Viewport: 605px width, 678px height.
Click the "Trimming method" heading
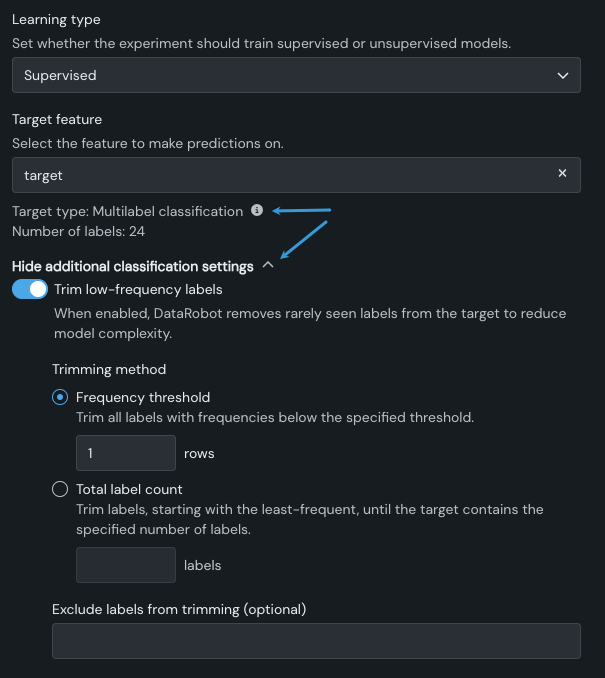click(x=109, y=369)
